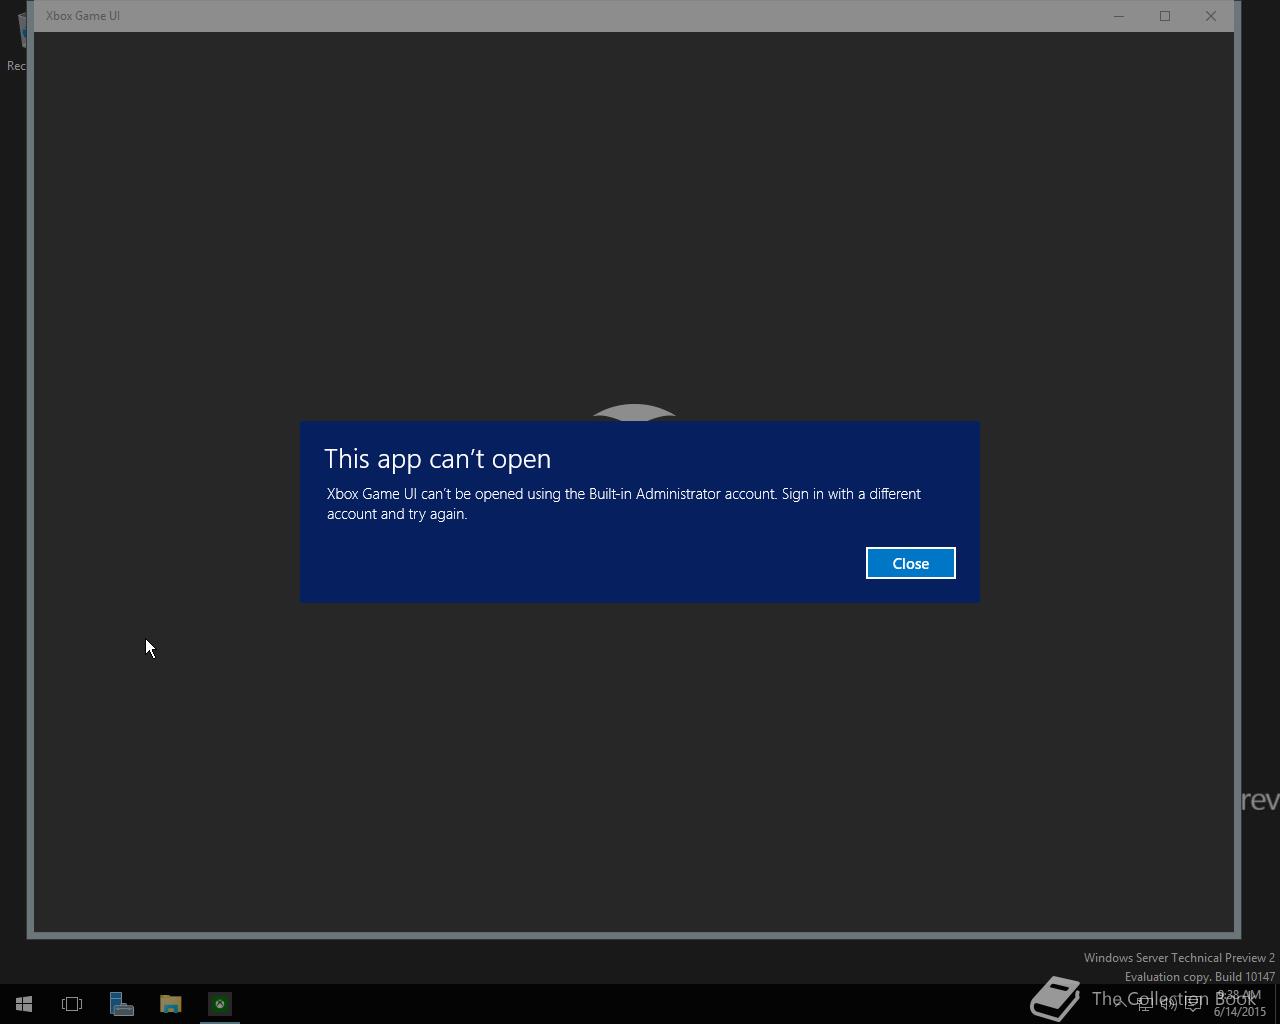Image resolution: width=1280 pixels, height=1024 pixels.
Task: Open the Action Center notification icon
Action: [x=1192, y=1004]
